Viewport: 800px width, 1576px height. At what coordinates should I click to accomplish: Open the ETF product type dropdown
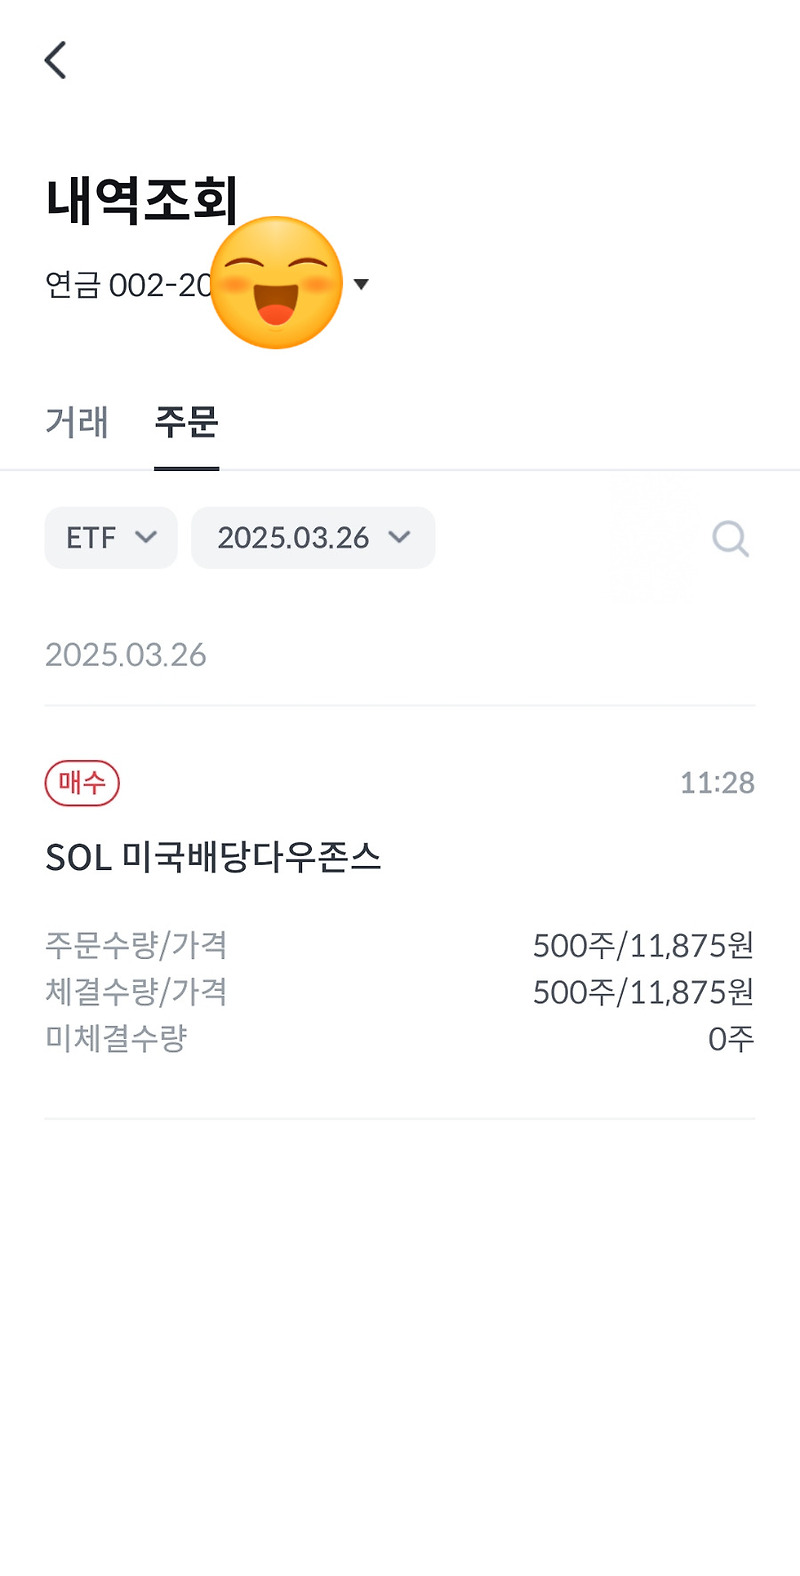pos(110,538)
